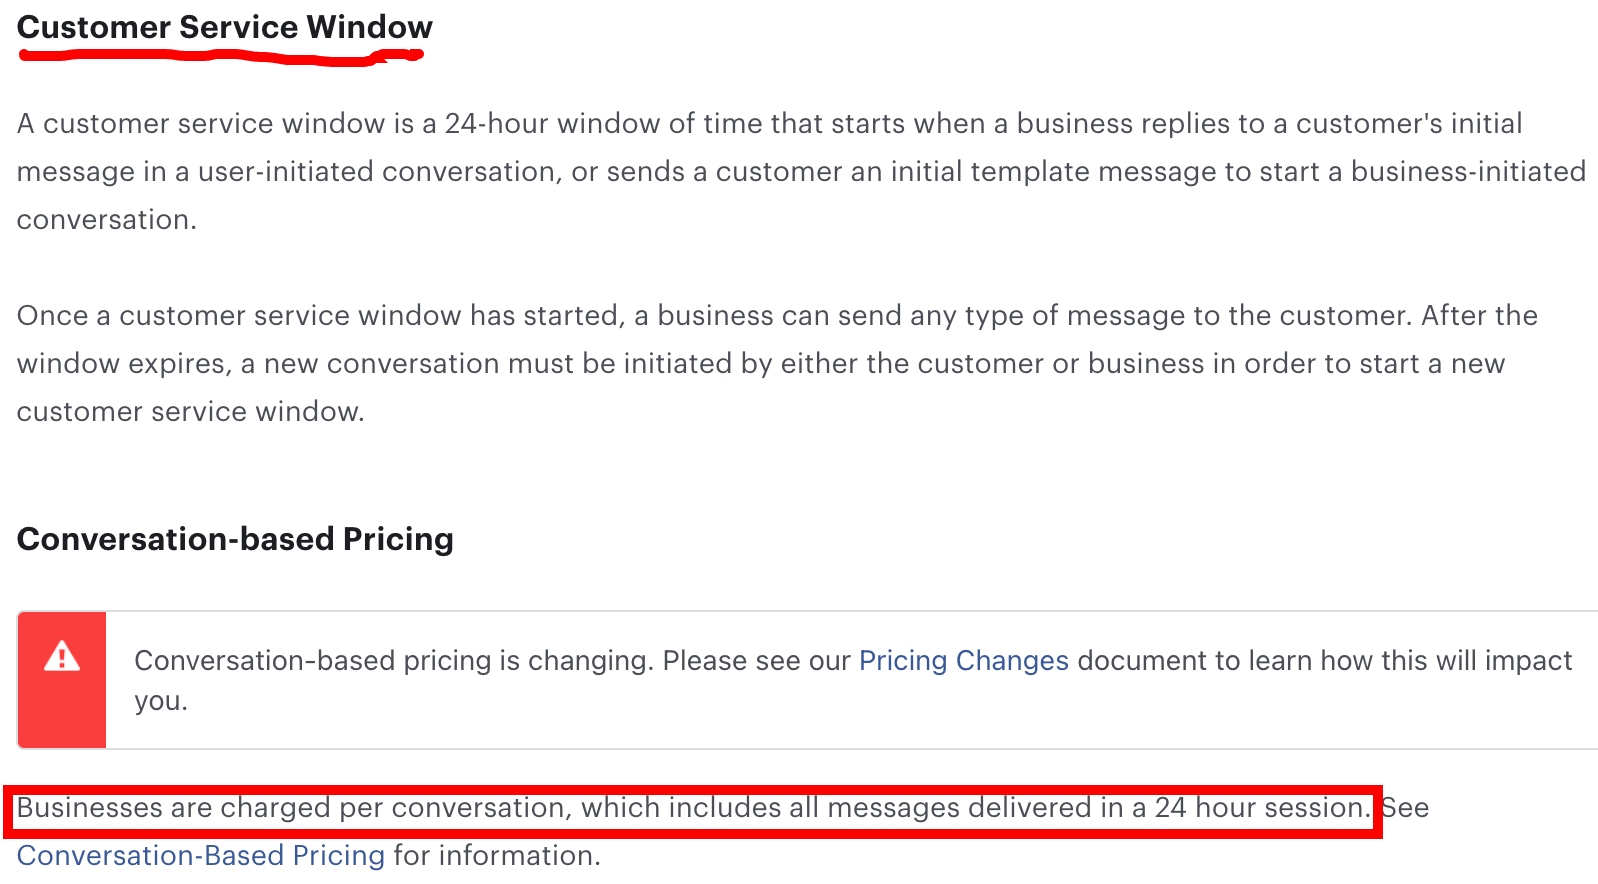This screenshot has height=884, width=1598.
Task: Click the Customer Service Window heading
Action: [225, 27]
